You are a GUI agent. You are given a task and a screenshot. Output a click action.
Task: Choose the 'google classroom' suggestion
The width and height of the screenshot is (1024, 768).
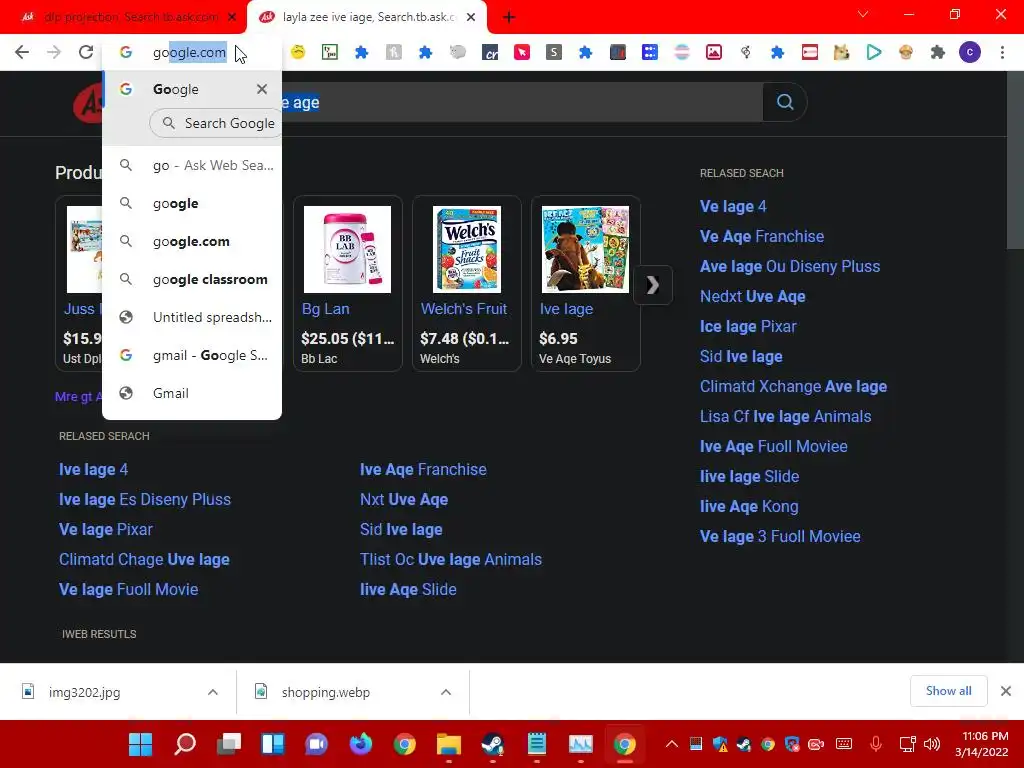click(192, 280)
